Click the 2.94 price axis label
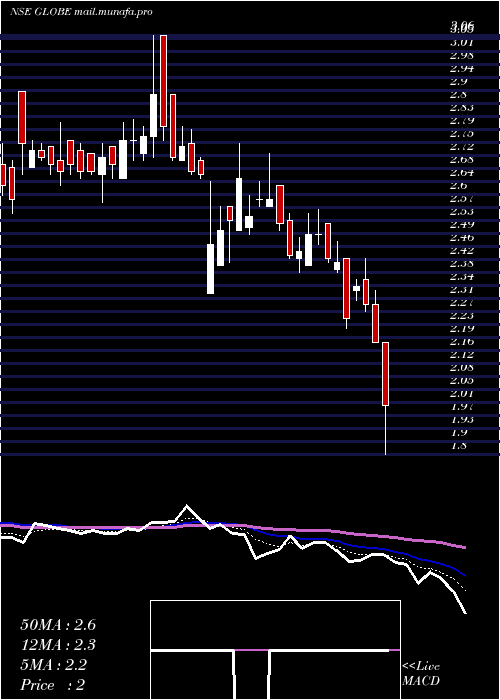Viewport: 500px width, 700px height. click(462, 68)
